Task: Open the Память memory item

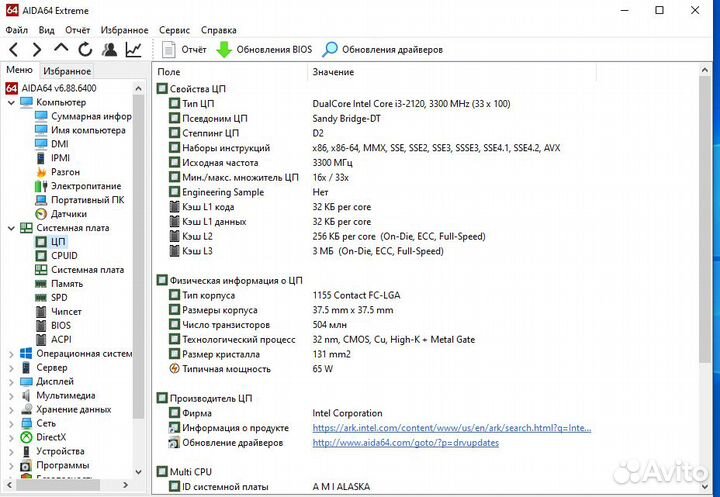Action: tap(59, 283)
